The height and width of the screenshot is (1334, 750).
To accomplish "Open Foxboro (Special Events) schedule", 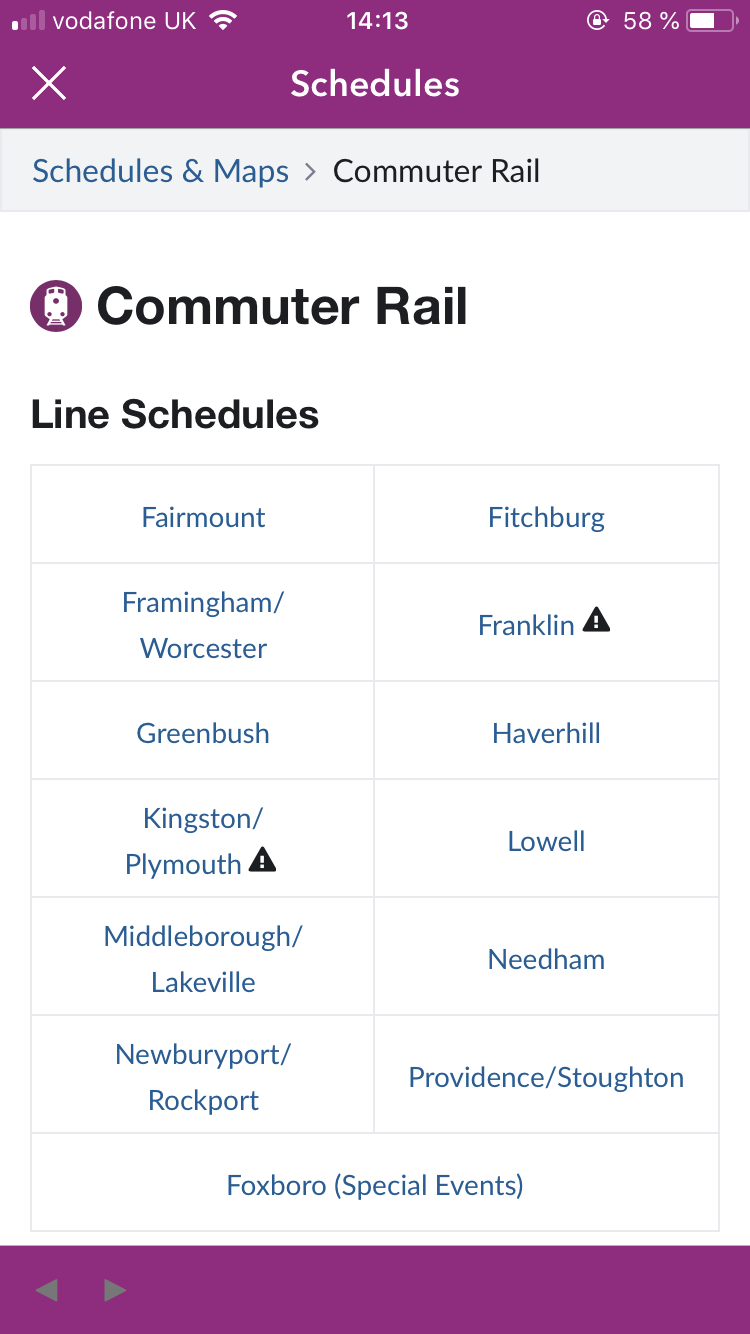I will pos(375,1185).
